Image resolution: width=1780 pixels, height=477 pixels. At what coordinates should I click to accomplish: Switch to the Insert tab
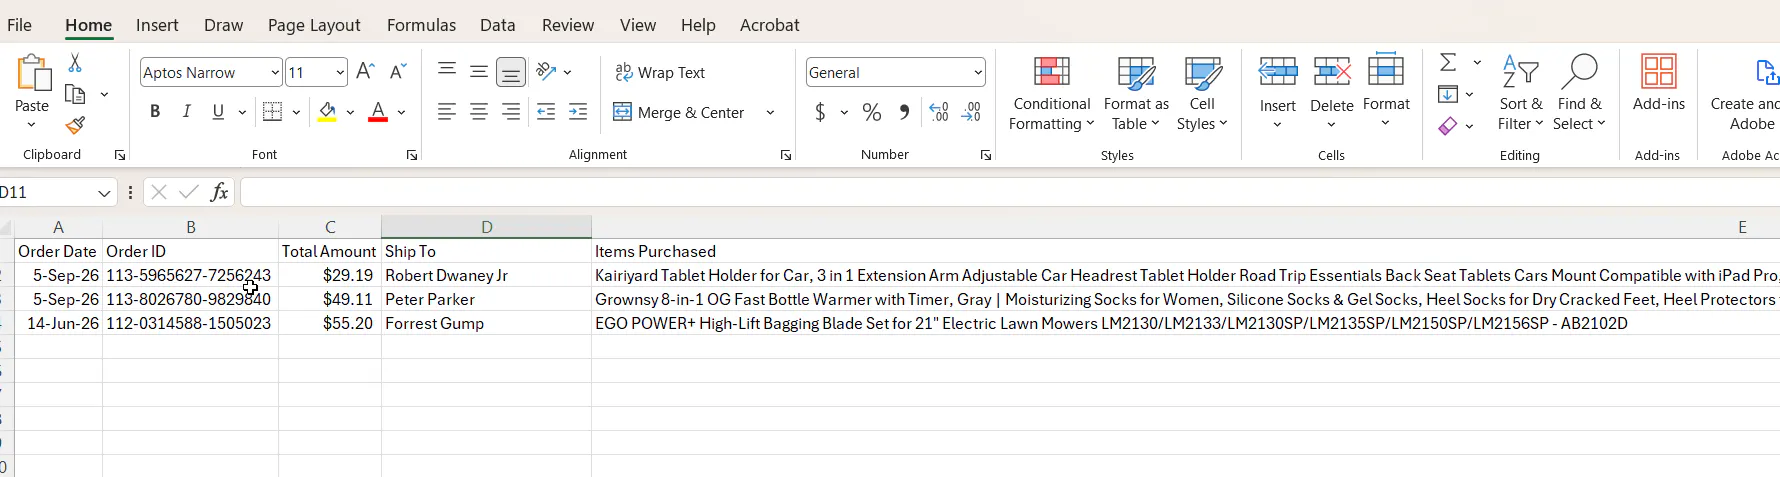click(x=157, y=25)
